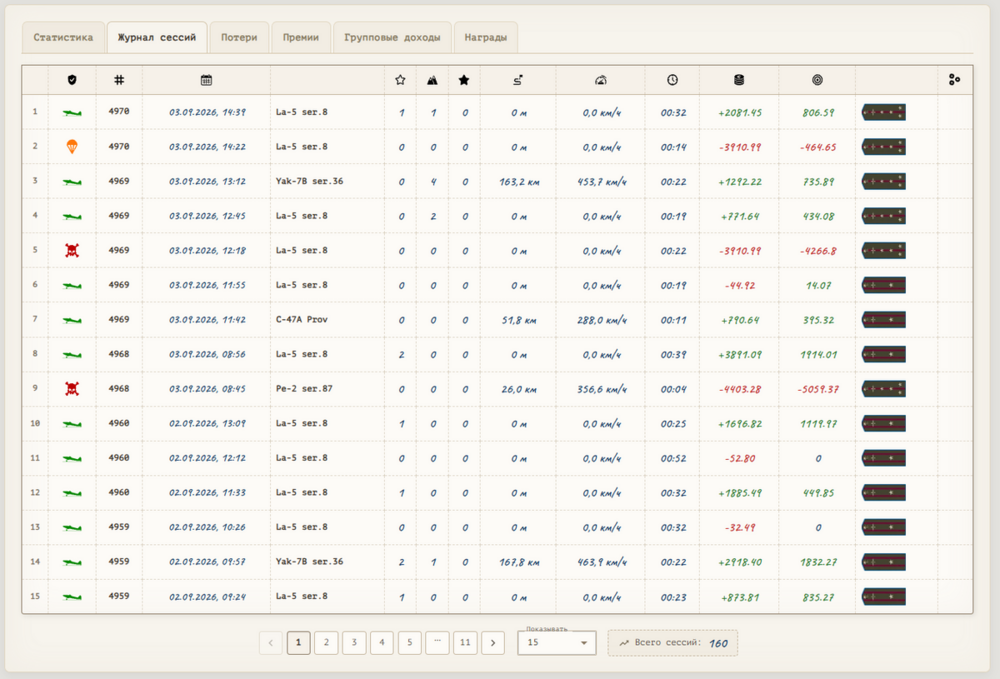Viewport: 1000px width, 679px height.
Task: Click the speedometer speed column header icon
Action: tap(601, 80)
